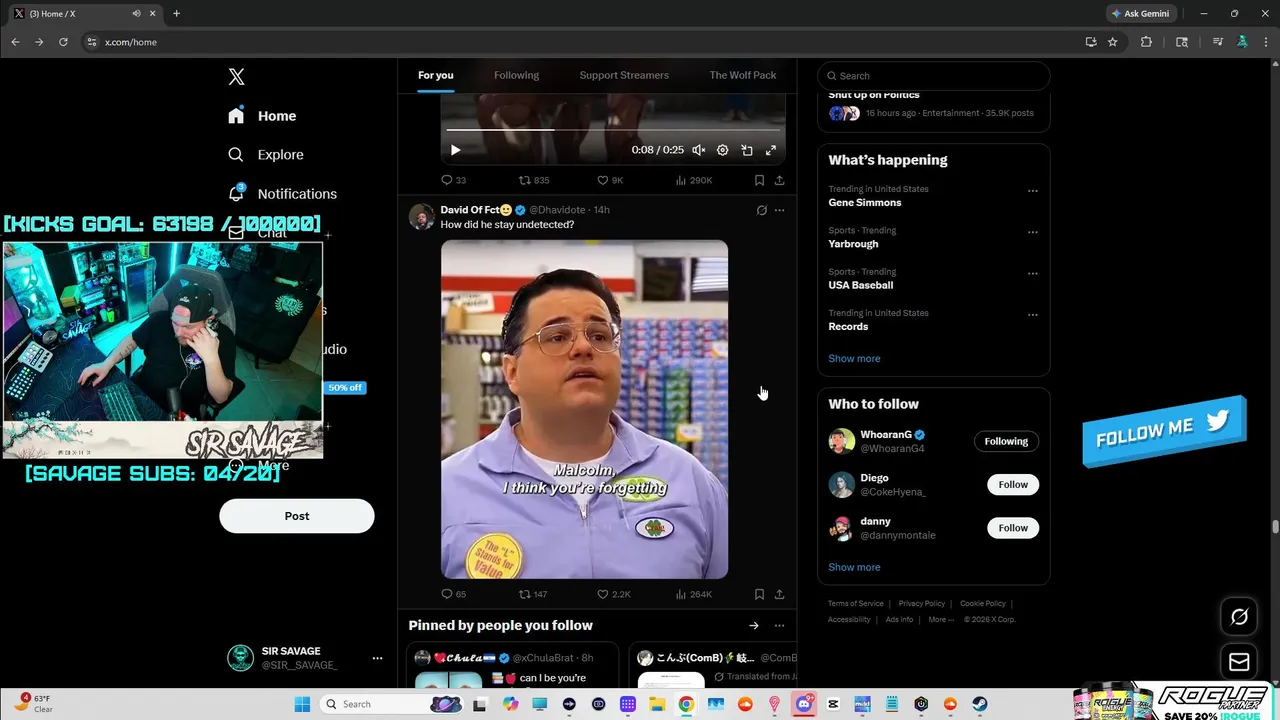Open options for Pinned by people section

(x=779, y=626)
